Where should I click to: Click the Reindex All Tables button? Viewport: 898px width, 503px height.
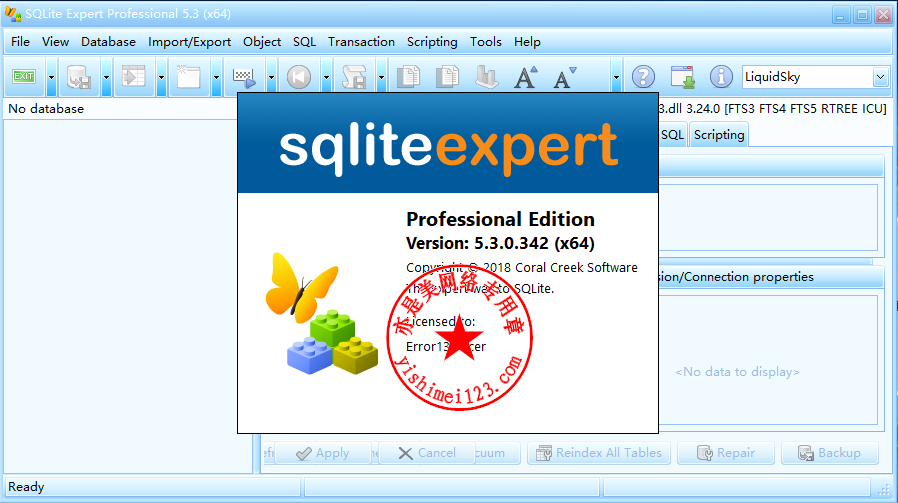point(598,453)
